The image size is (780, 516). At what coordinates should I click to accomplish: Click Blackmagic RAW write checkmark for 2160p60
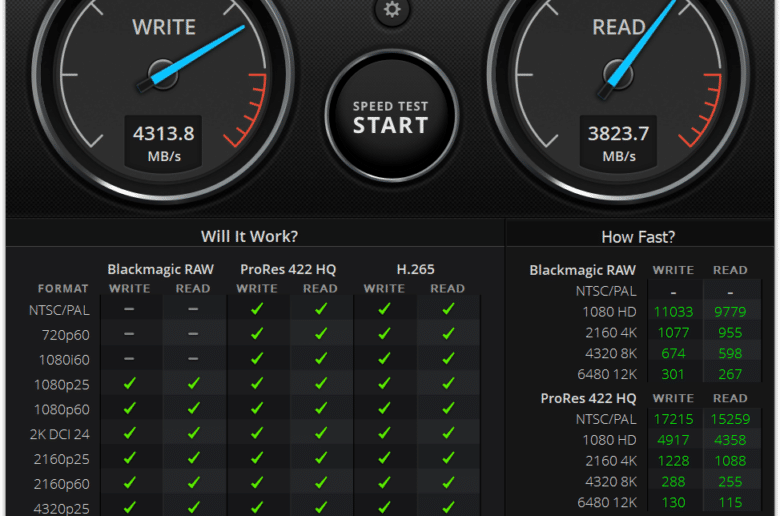(130, 482)
